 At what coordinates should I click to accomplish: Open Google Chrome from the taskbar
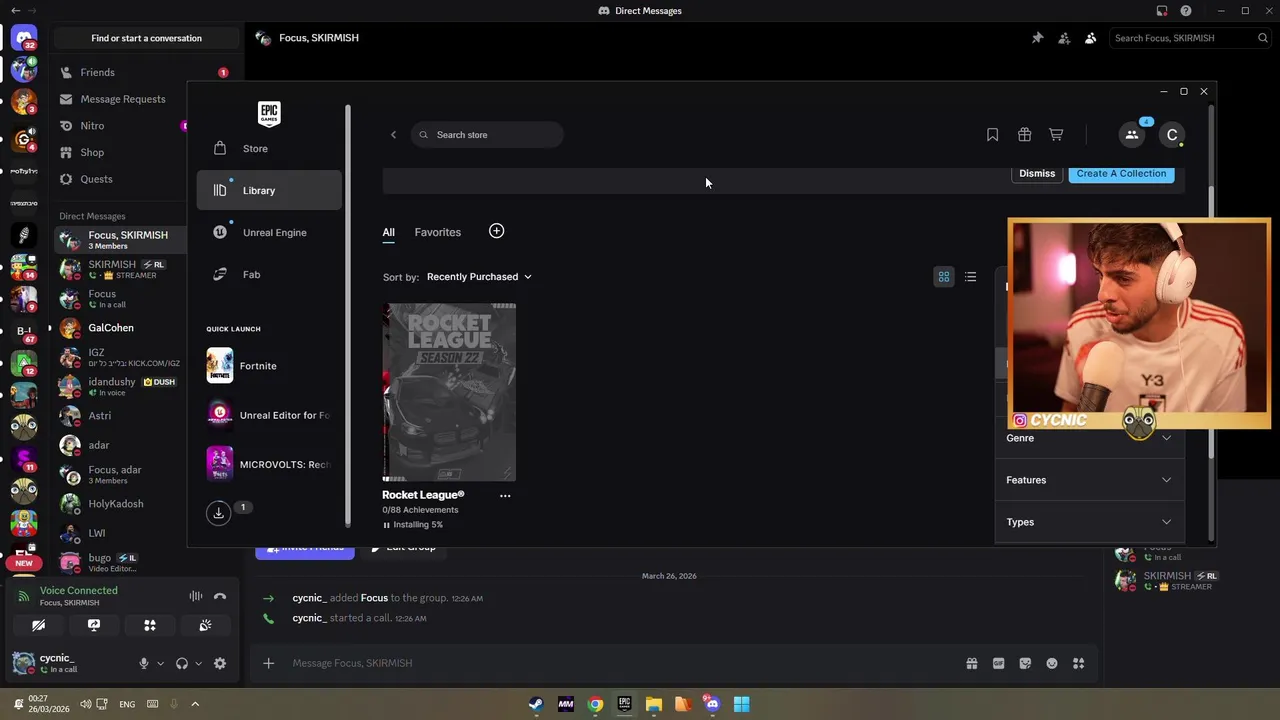[x=595, y=704]
